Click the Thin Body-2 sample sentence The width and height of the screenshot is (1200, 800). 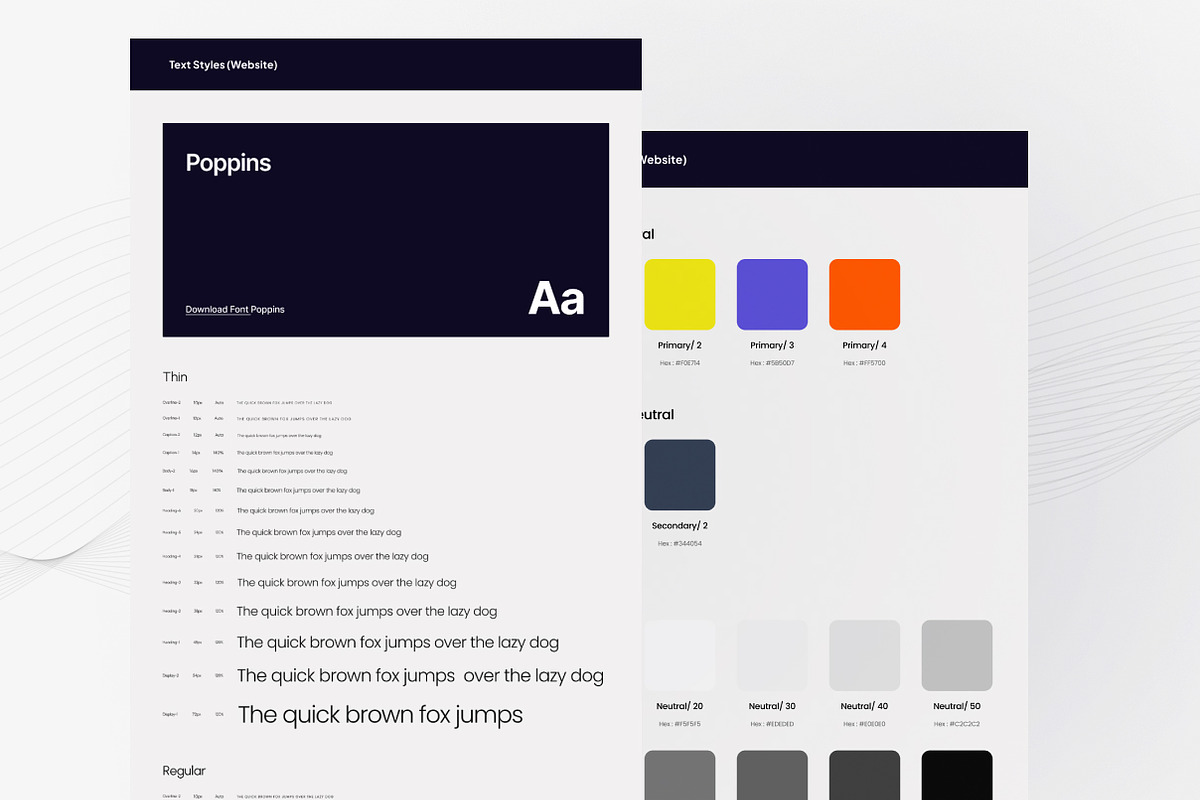click(292, 471)
